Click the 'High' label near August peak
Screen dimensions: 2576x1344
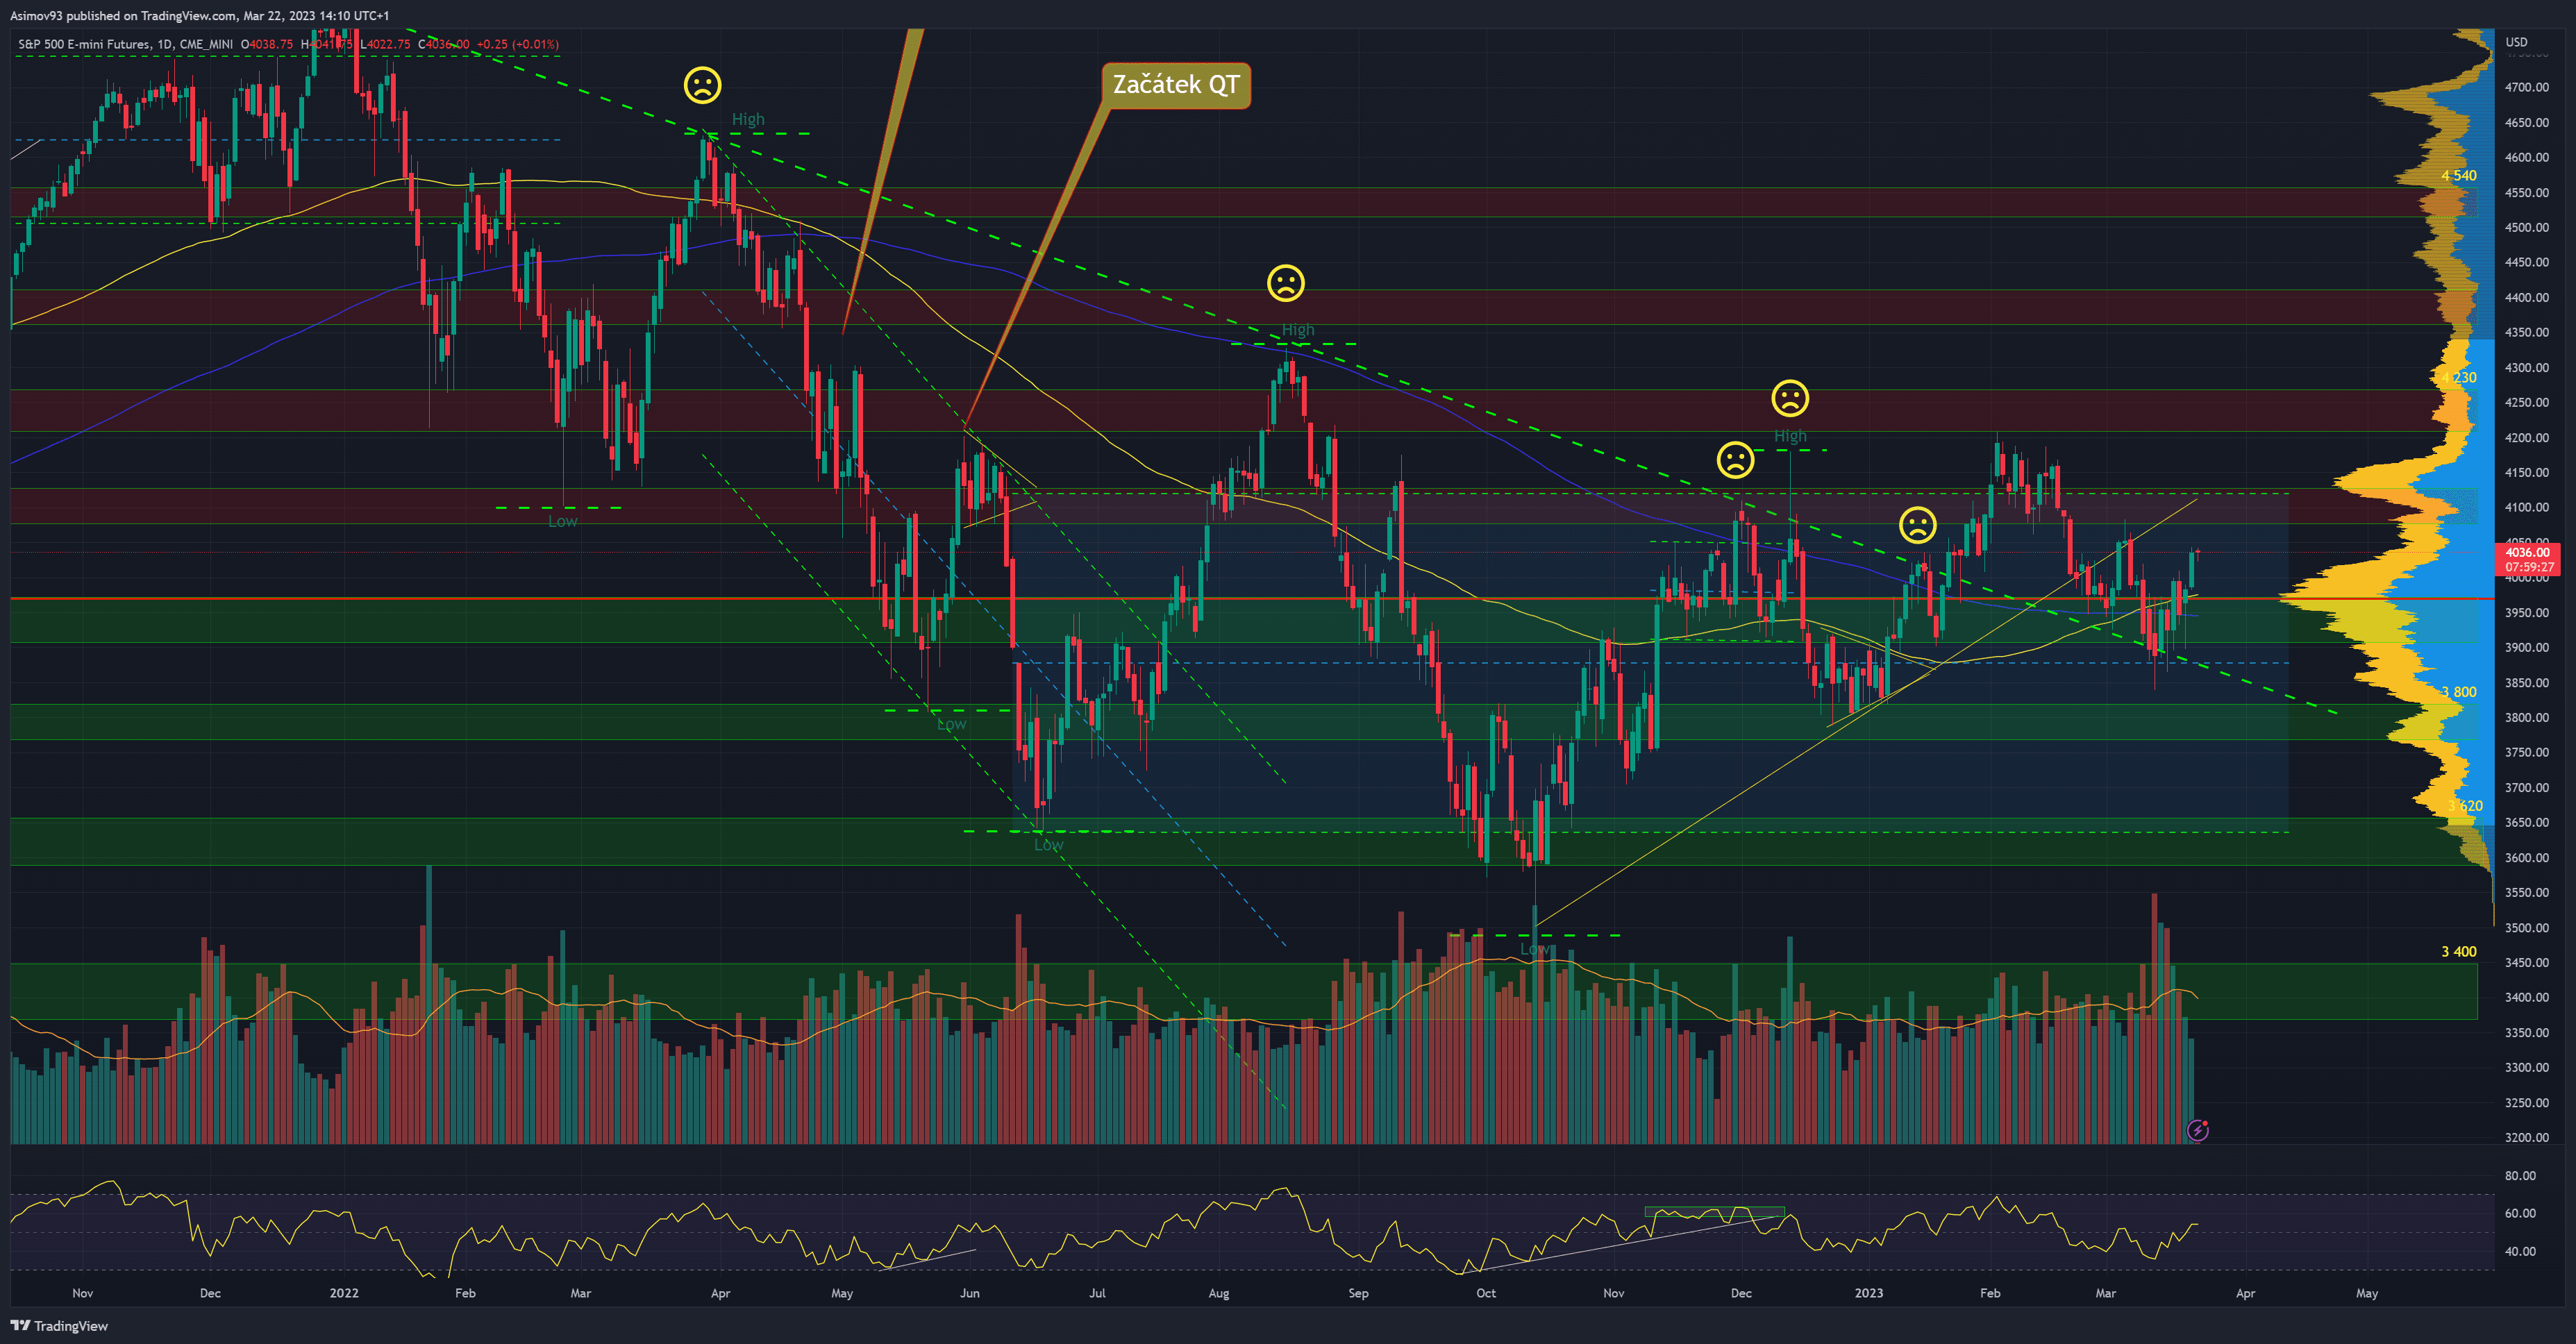point(1298,329)
